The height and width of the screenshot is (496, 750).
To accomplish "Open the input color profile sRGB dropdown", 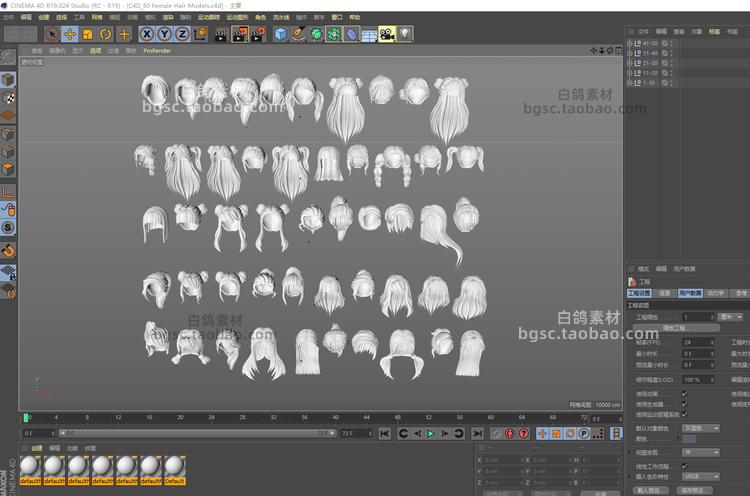I will (700, 477).
